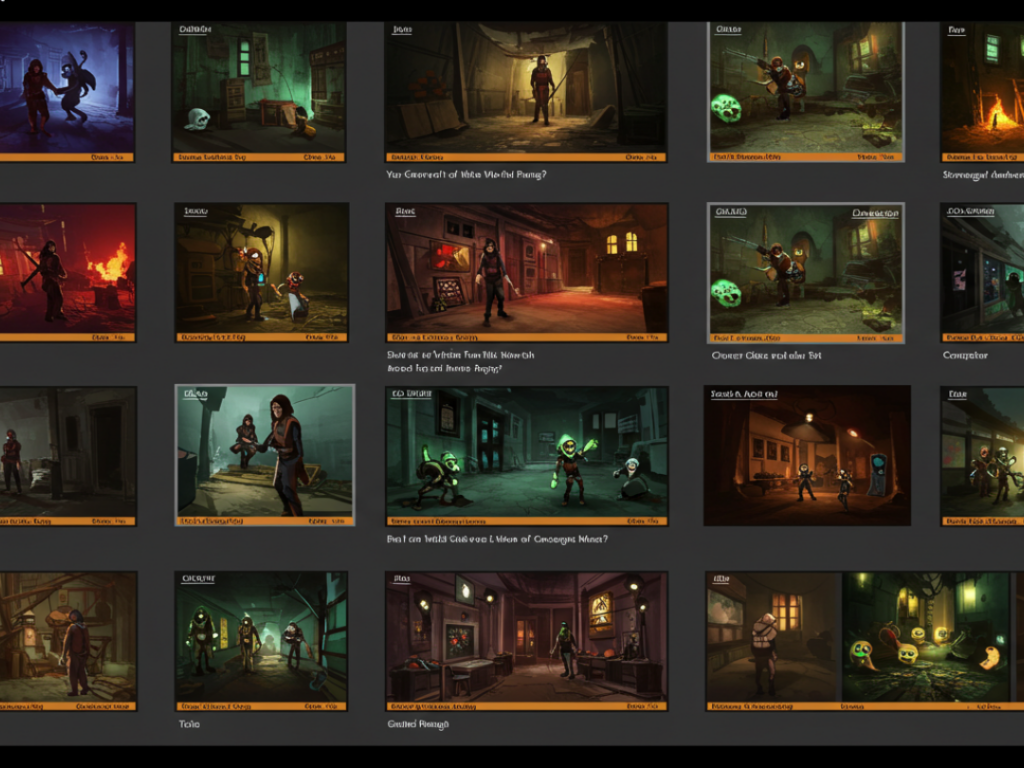Select the orange lamp-lit street thumbnail
Screen dimensions: 1024x768
click(807, 456)
